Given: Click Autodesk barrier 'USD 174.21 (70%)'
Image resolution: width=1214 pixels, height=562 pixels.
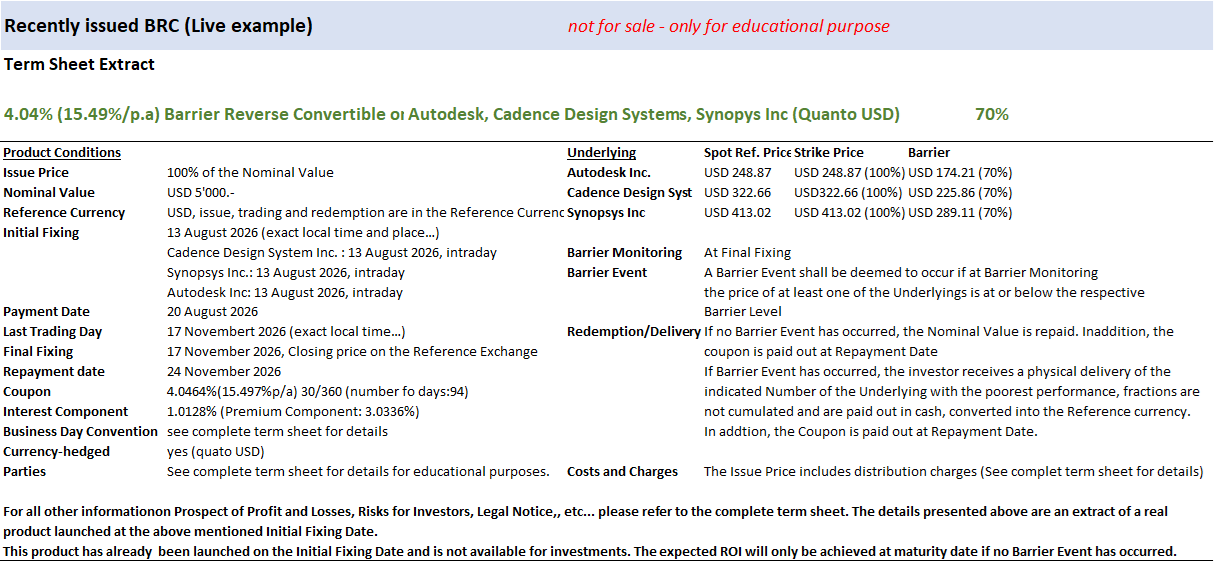Looking at the screenshot, I should [960, 173].
